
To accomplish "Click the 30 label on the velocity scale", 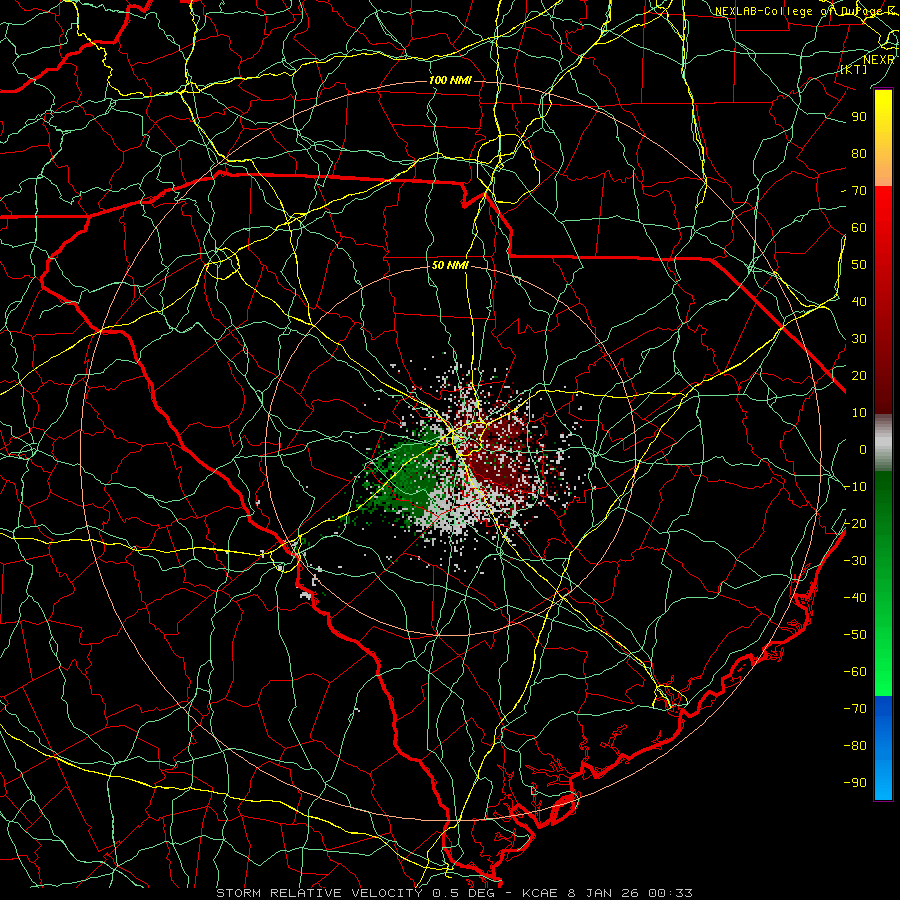I will point(859,339).
